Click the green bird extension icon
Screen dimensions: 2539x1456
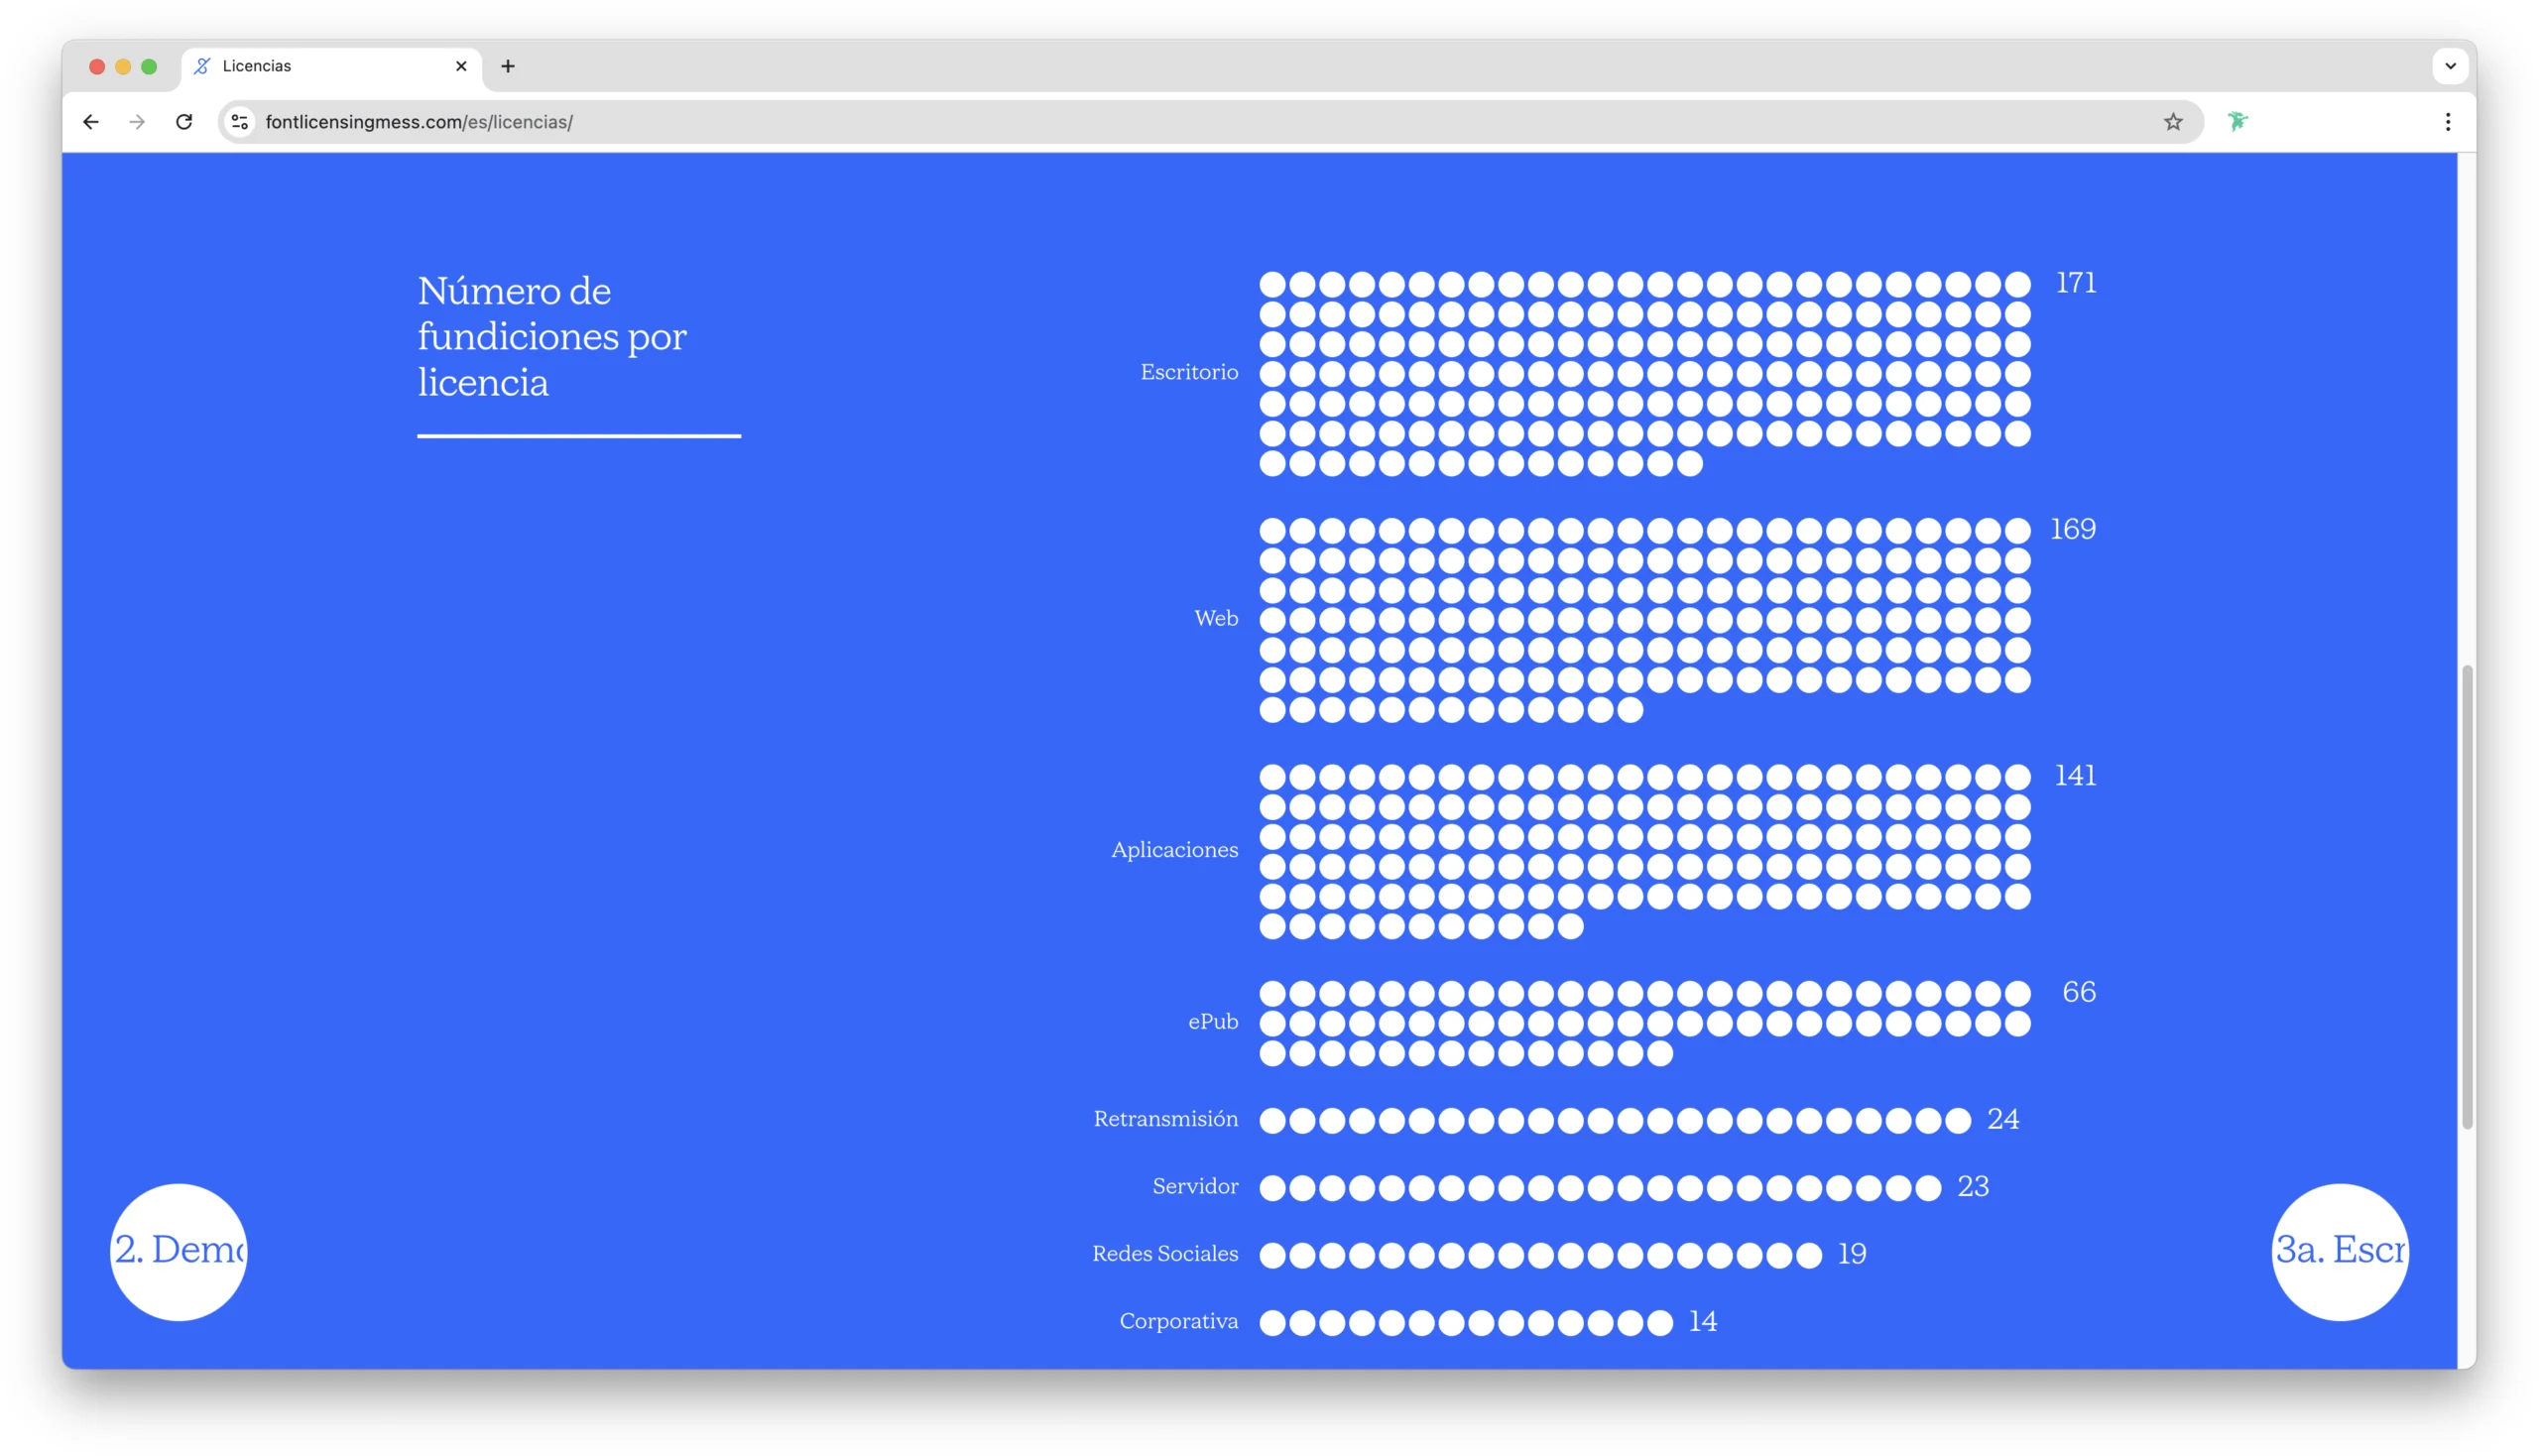[x=2237, y=122]
